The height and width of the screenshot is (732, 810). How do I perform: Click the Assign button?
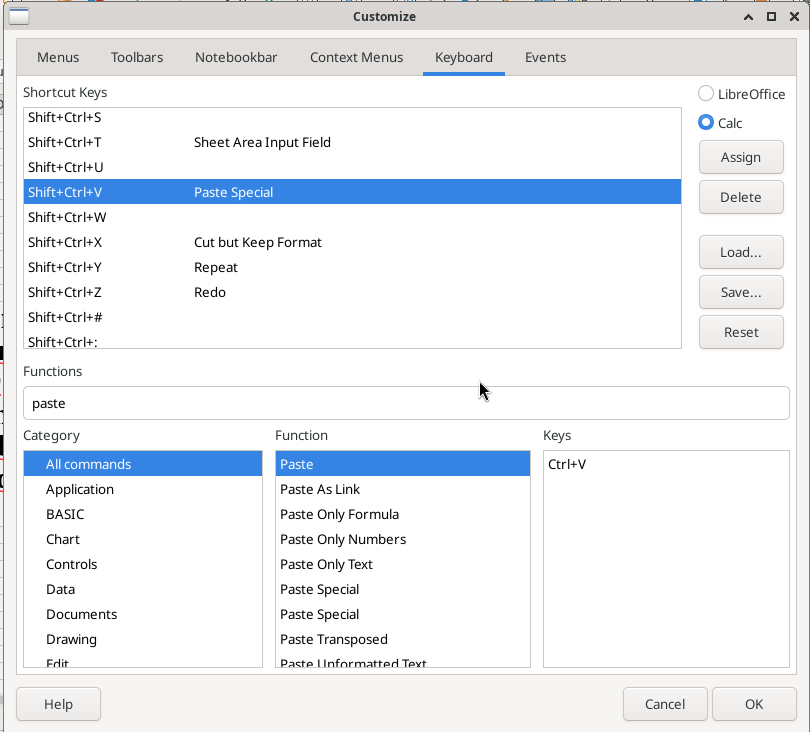tap(740, 157)
